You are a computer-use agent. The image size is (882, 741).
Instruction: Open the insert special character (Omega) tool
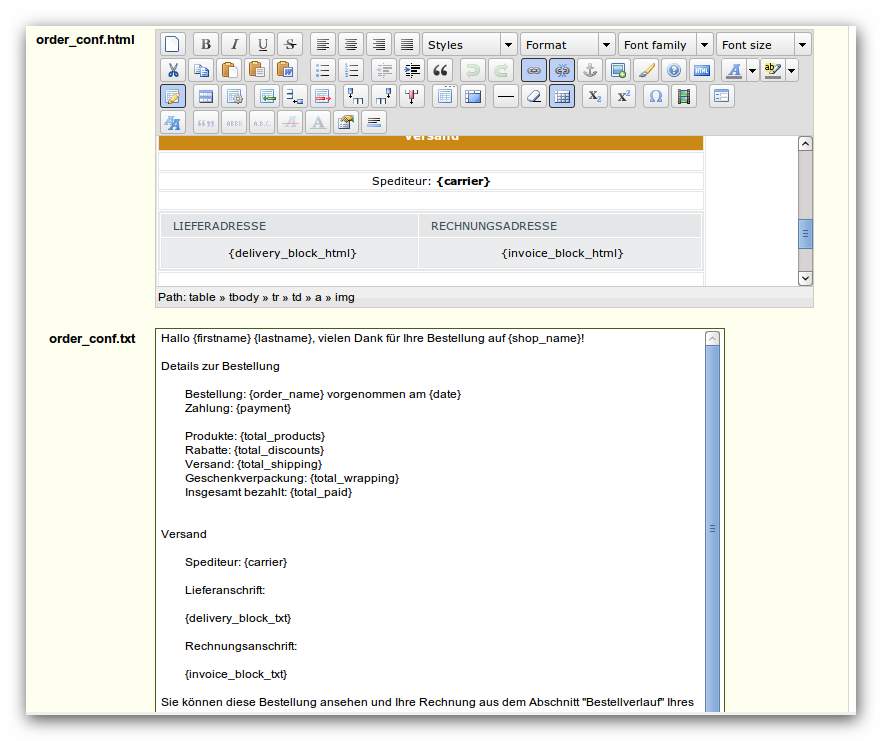coord(655,96)
